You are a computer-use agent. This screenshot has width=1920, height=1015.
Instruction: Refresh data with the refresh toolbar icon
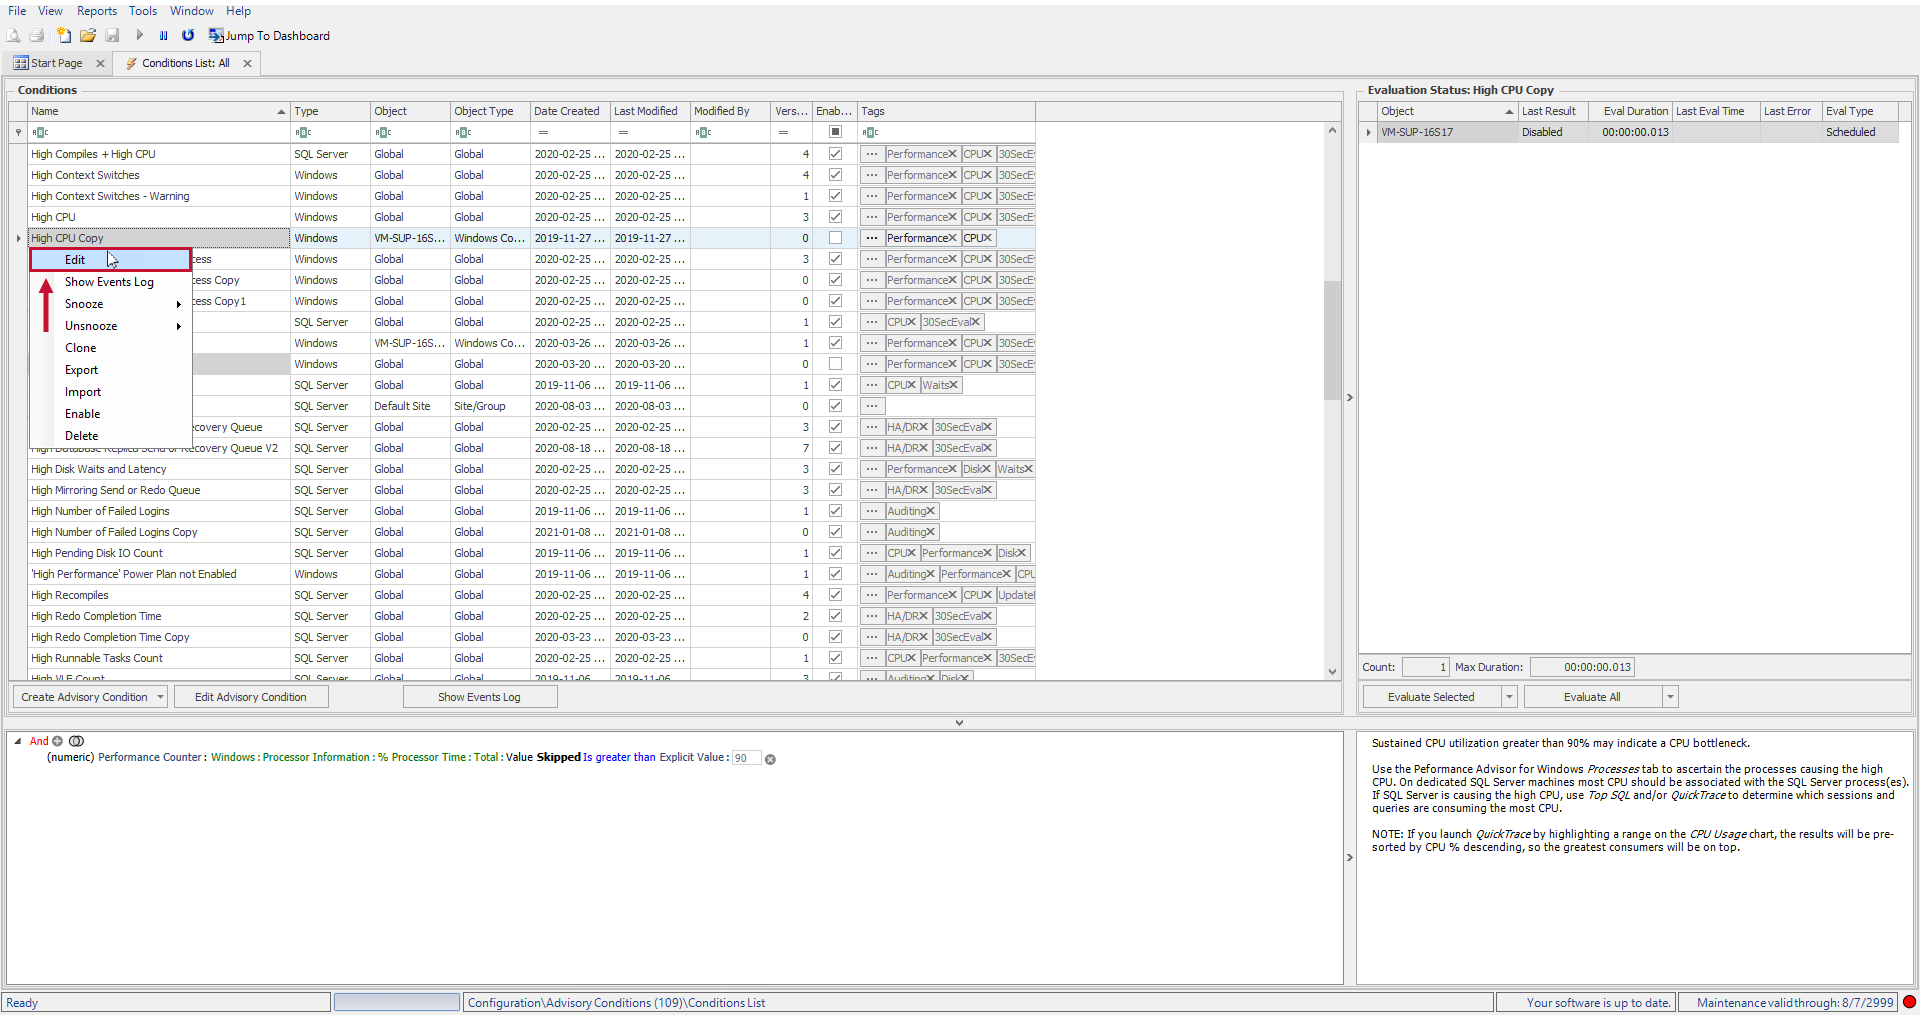pyautogui.click(x=188, y=35)
